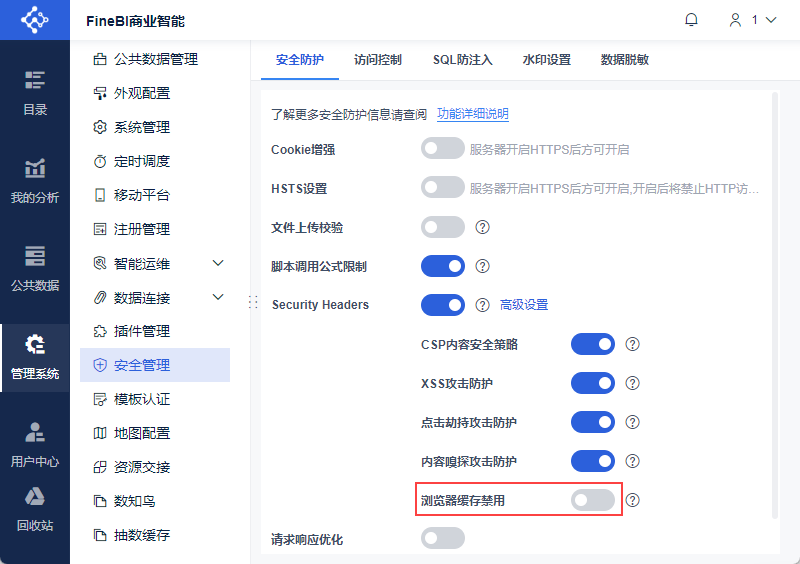Go to 公共数据 sidebar section
Image resolution: width=800 pixels, height=564 pixels.
(x=35, y=267)
